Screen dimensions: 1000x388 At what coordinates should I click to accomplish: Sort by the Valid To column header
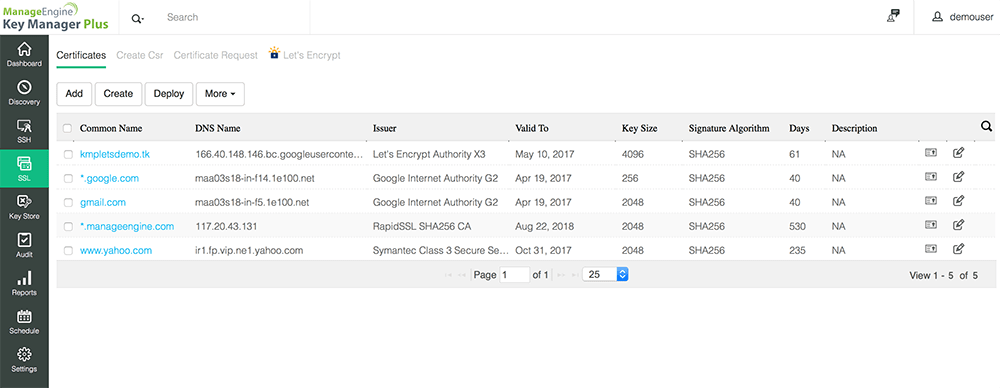point(532,128)
